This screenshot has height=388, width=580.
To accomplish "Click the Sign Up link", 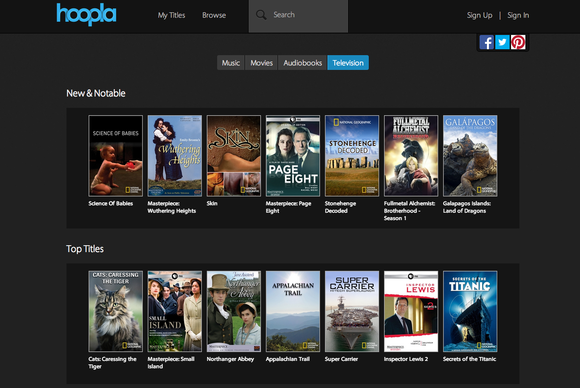I will pos(479,15).
